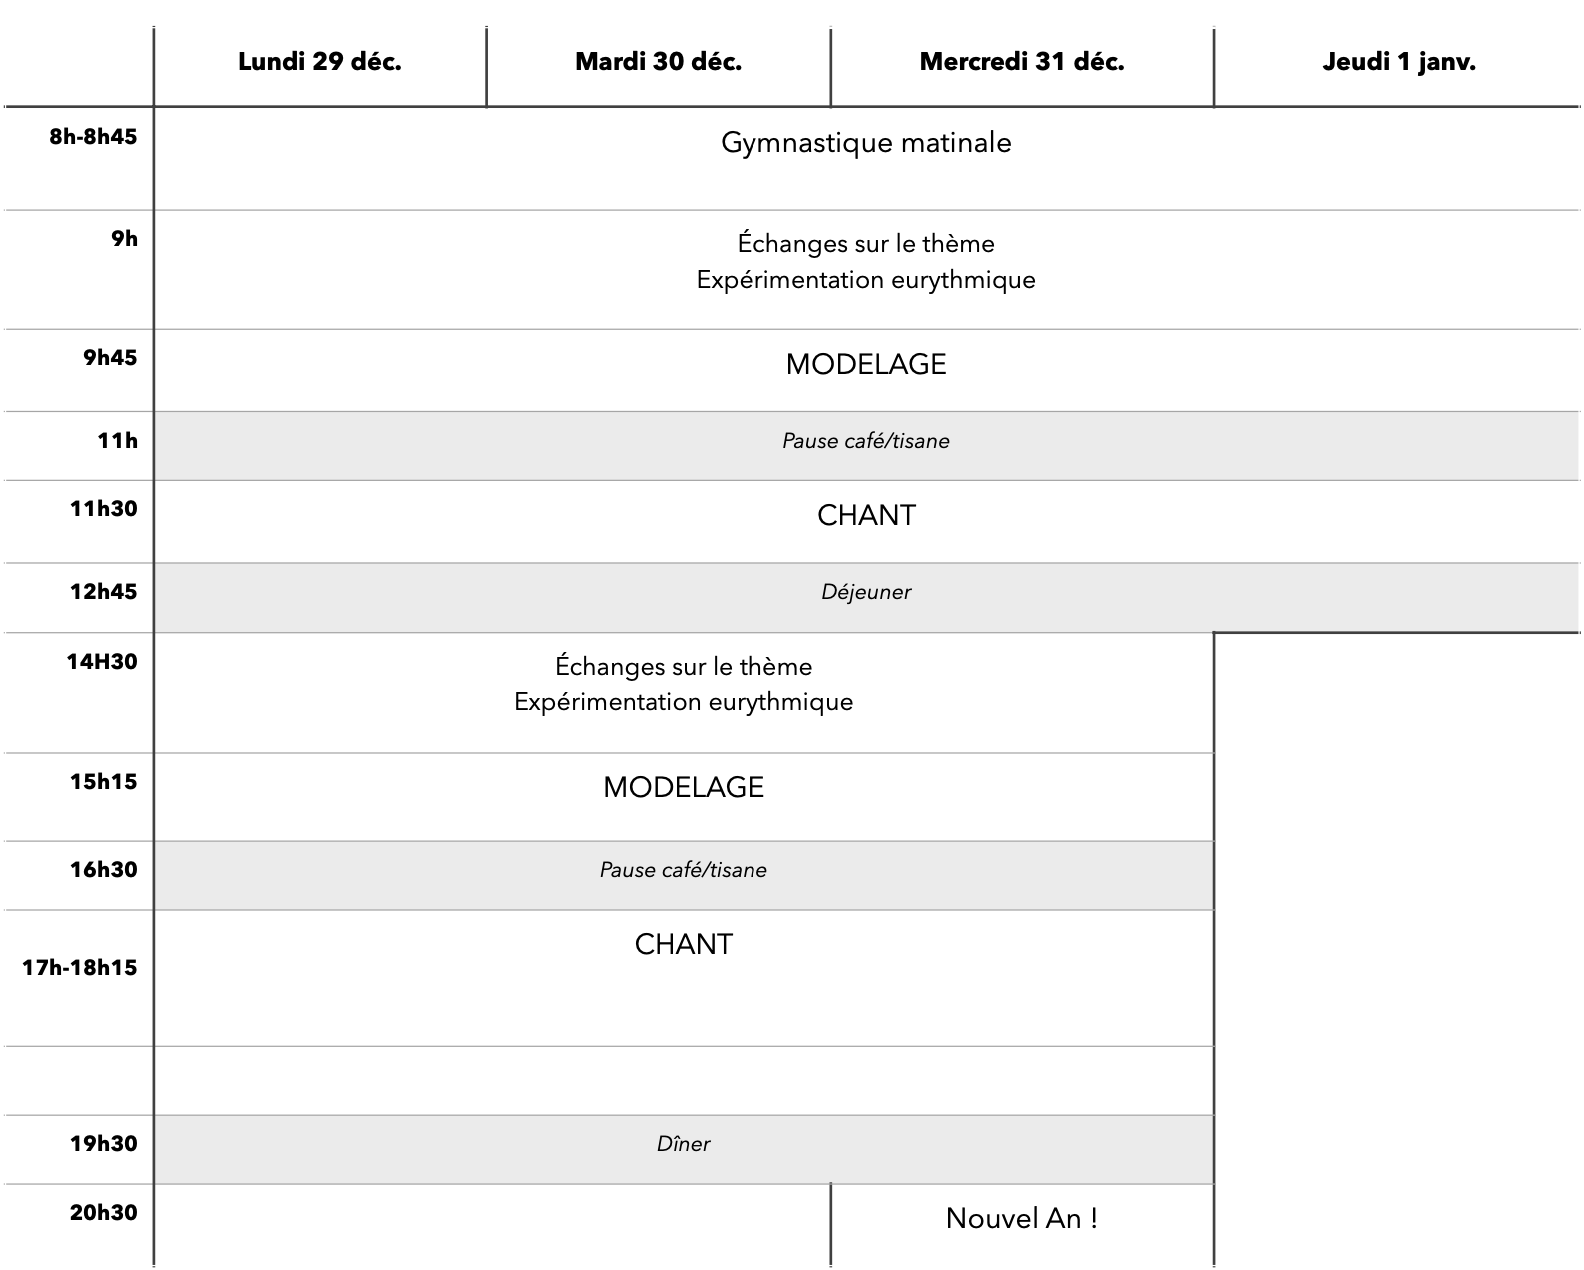Select the 14H30 time label
Viewport: 1584px width, 1270px height.
point(102,662)
